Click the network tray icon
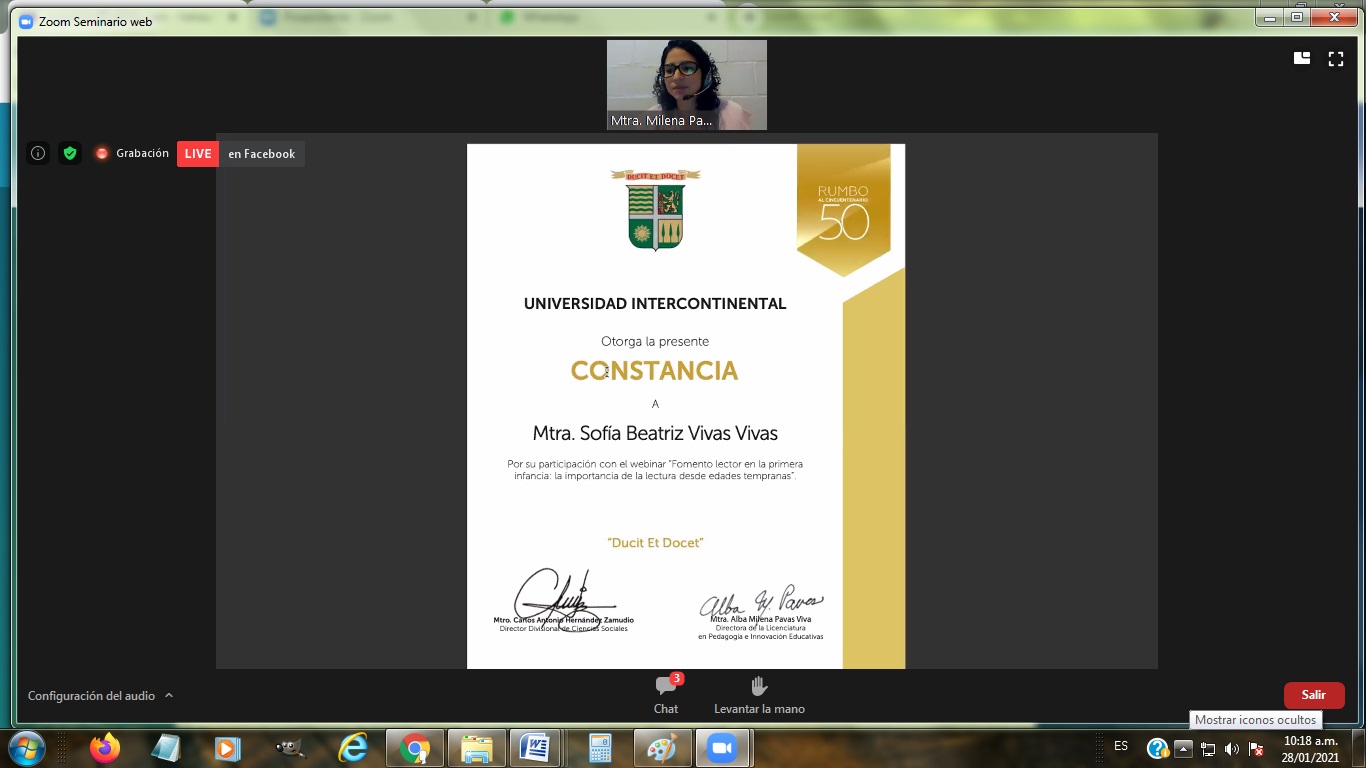 tap(1208, 749)
